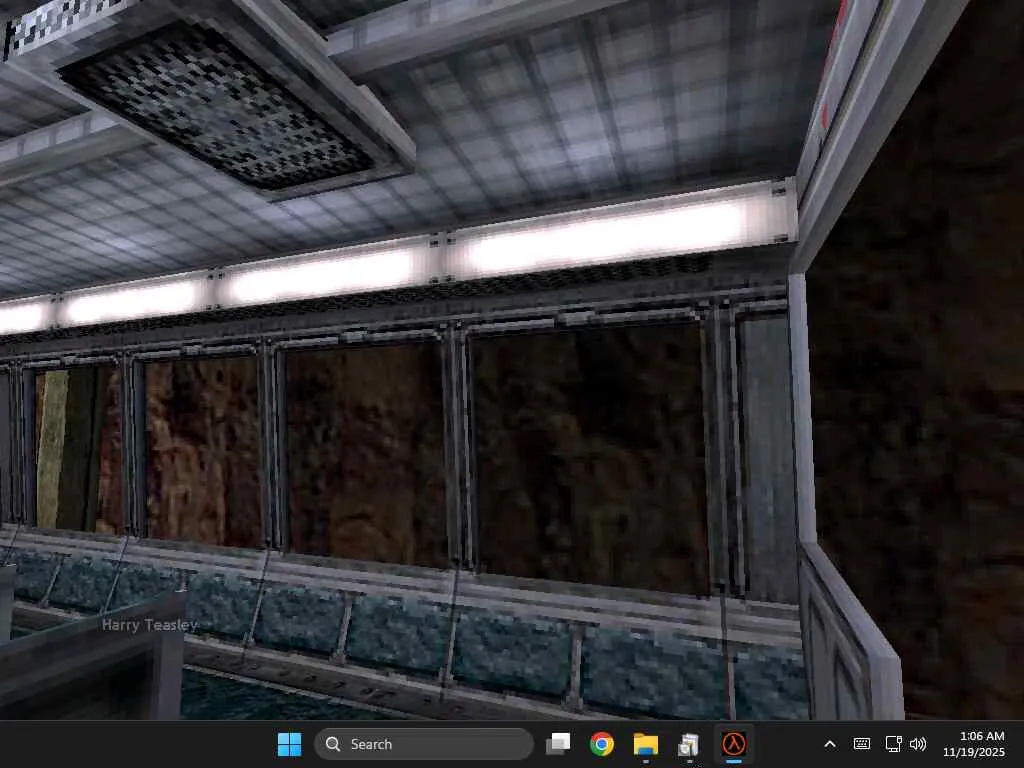Open network settings tray icon
The image size is (1024, 768).
point(893,744)
